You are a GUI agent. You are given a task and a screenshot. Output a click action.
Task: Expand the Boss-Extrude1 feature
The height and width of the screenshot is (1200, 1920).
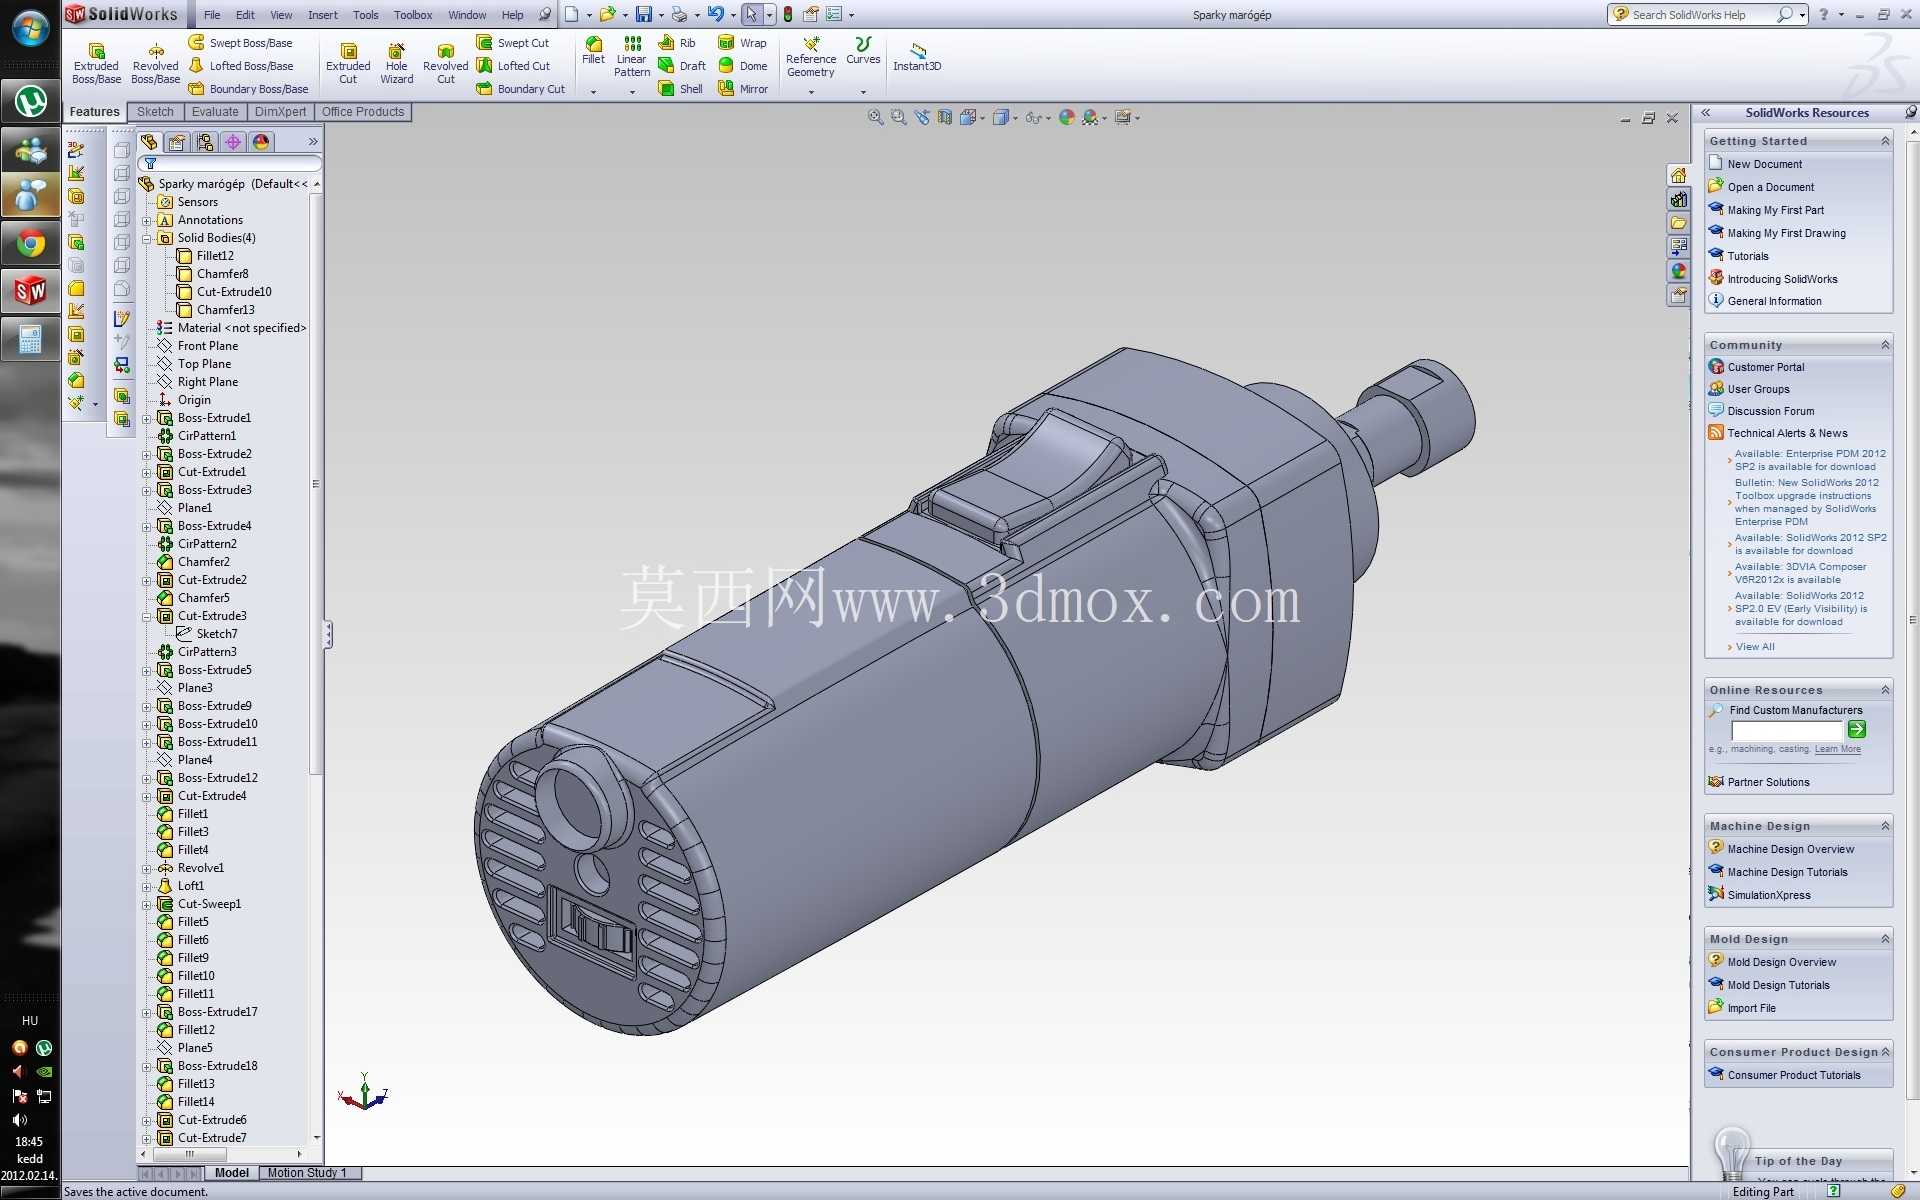[x=147, y=418]
